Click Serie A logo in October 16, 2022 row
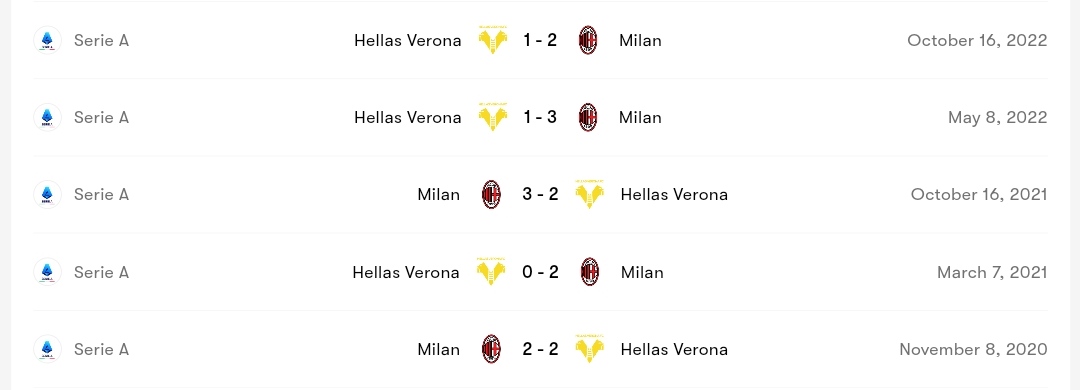 click(x=48, y=40)
